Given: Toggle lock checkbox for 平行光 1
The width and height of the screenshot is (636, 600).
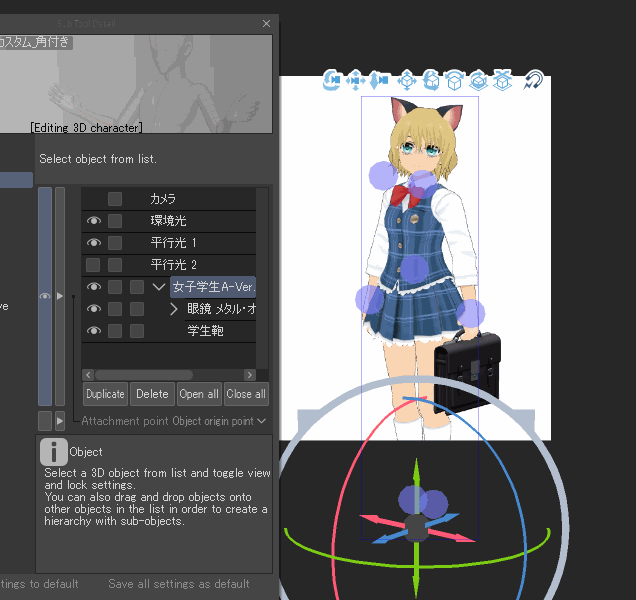Looking at the screenshot, I should (x=115, y=243).
